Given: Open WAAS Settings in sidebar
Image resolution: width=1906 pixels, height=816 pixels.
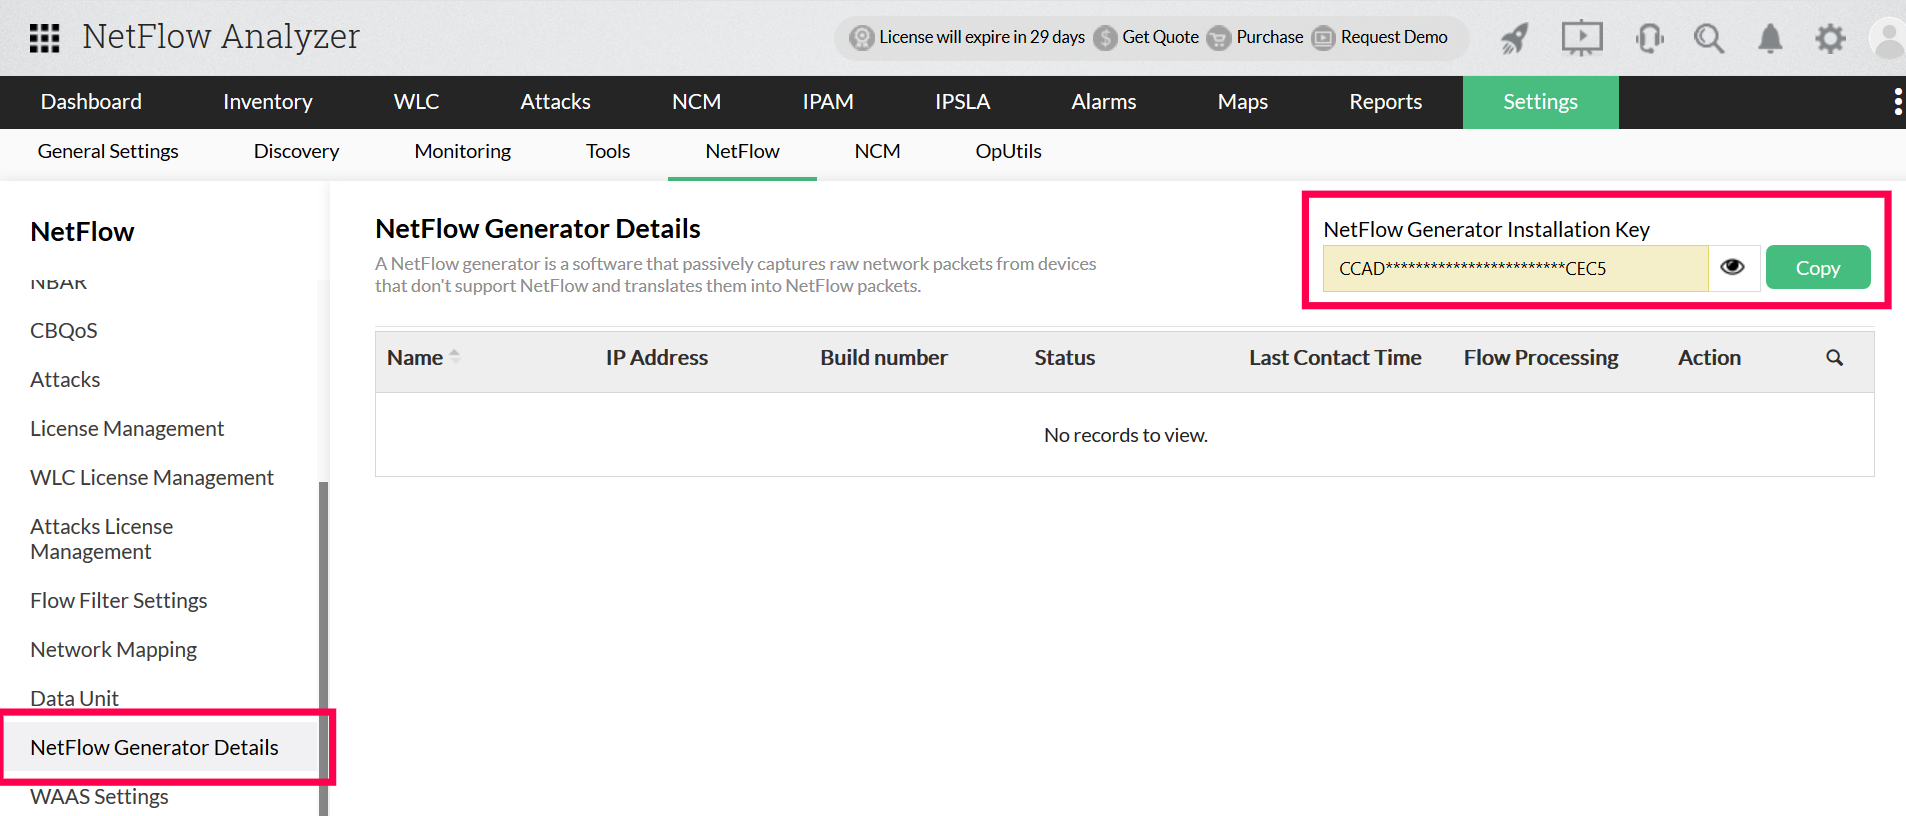Looking at the screenshot, I should tap(99, 796).
